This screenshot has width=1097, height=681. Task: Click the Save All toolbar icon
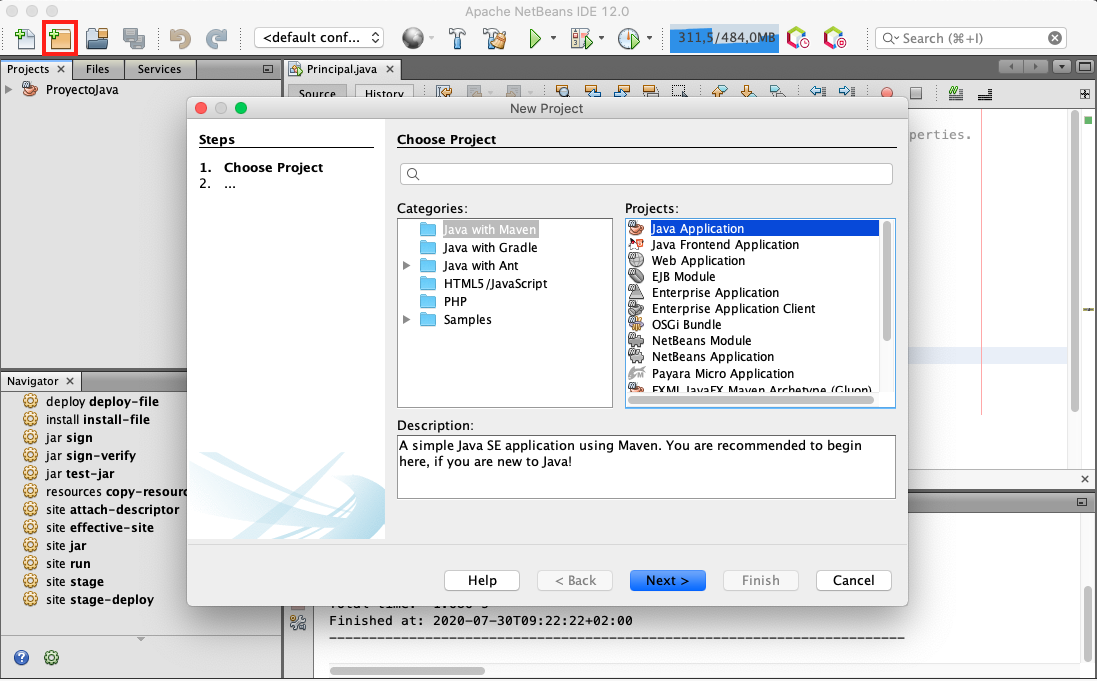[133, 38]
